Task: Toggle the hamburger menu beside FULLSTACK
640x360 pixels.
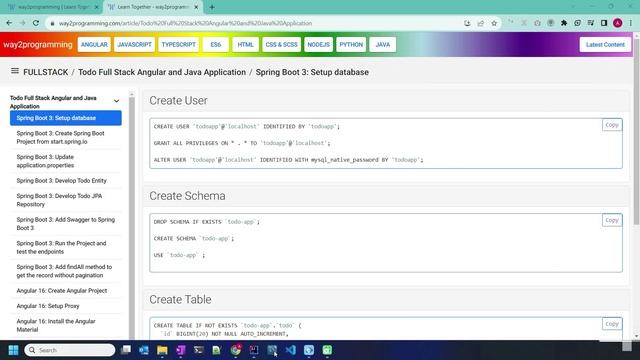Action: point(15,71)
